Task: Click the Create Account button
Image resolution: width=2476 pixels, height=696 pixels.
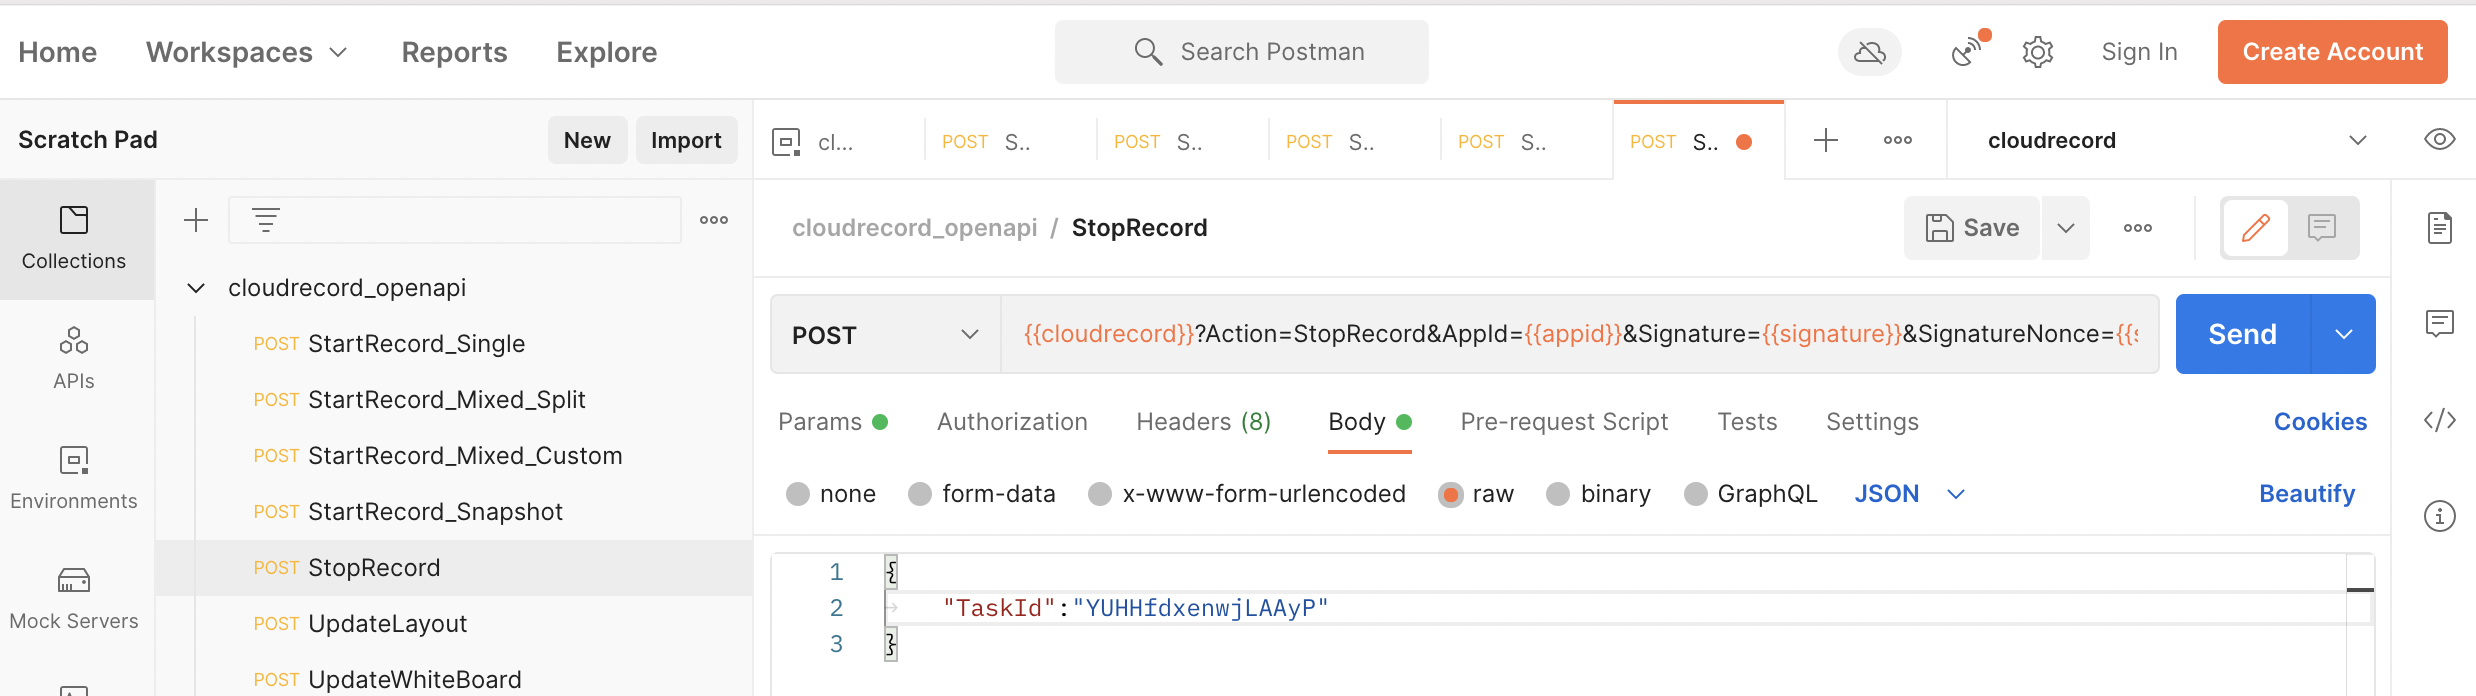Action: (2332, 52)
